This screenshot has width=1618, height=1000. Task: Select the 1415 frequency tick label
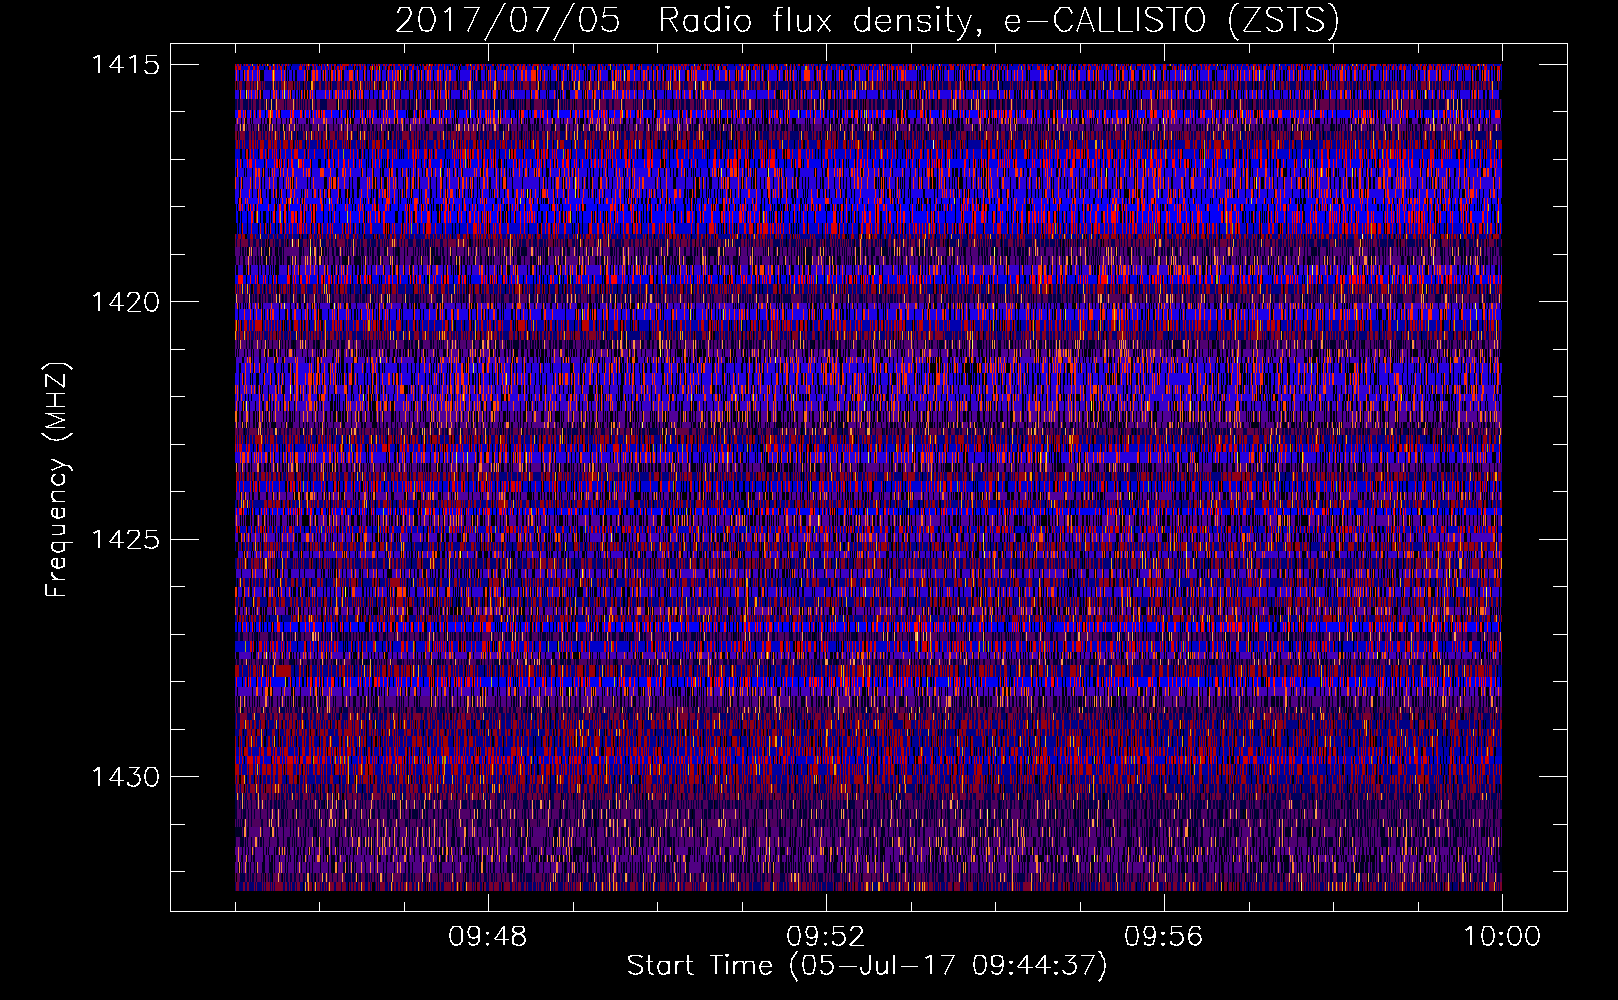pyautogui.click(x=126, y=65)
